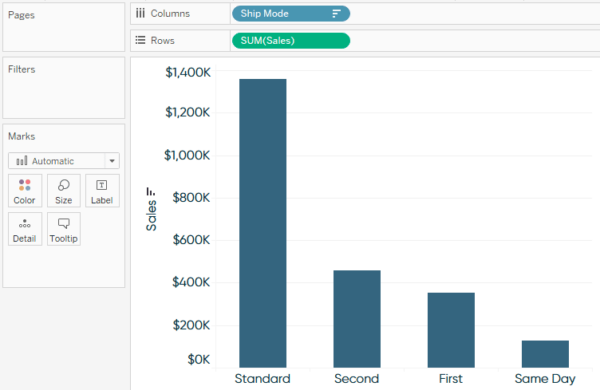Click the Rows shelf label text
Image resolution: width=600 pixels, height=390 pixels.
162,41
